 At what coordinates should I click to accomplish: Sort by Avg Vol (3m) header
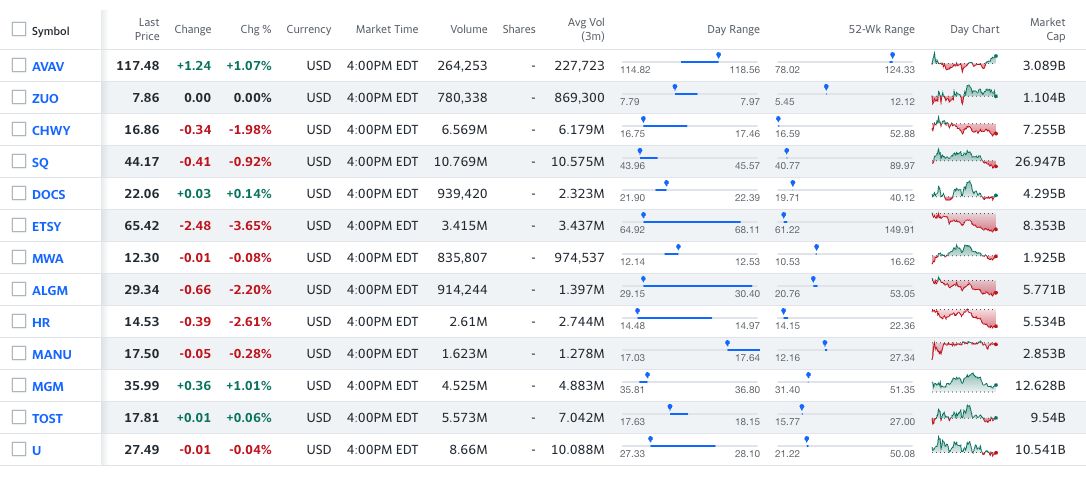coord(587,29)
